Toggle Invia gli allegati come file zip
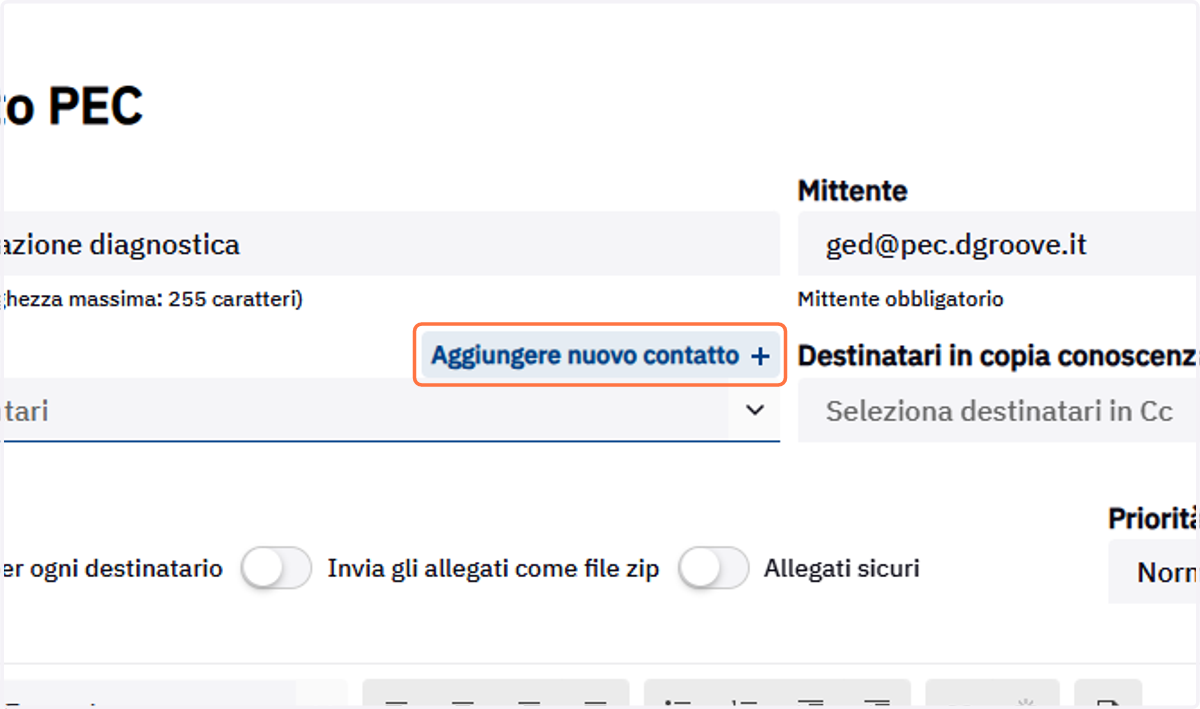Screen dimensions: 1200x709 (x=277, y=569)
